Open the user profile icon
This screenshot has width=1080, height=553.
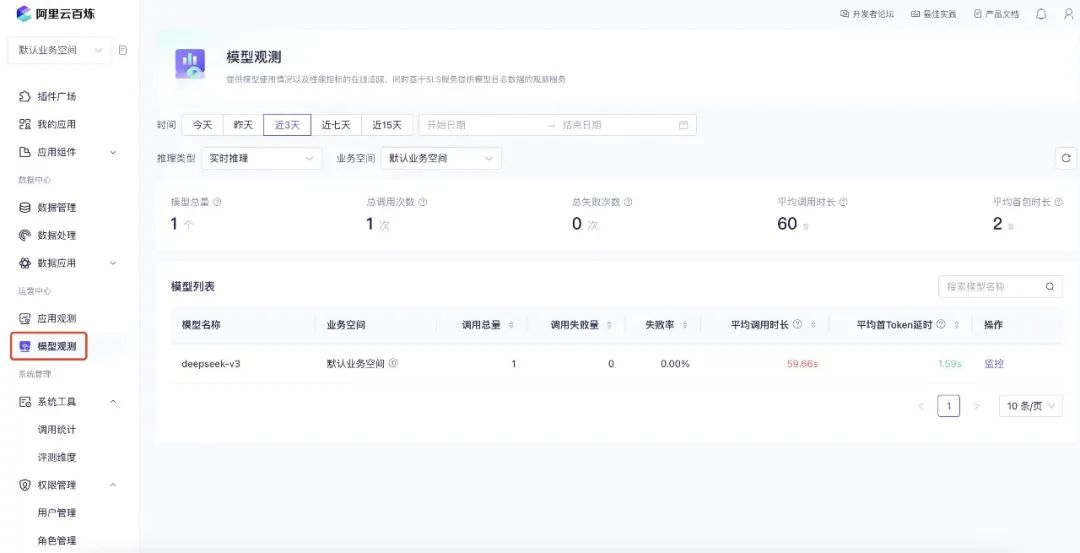coord(1068,14)
